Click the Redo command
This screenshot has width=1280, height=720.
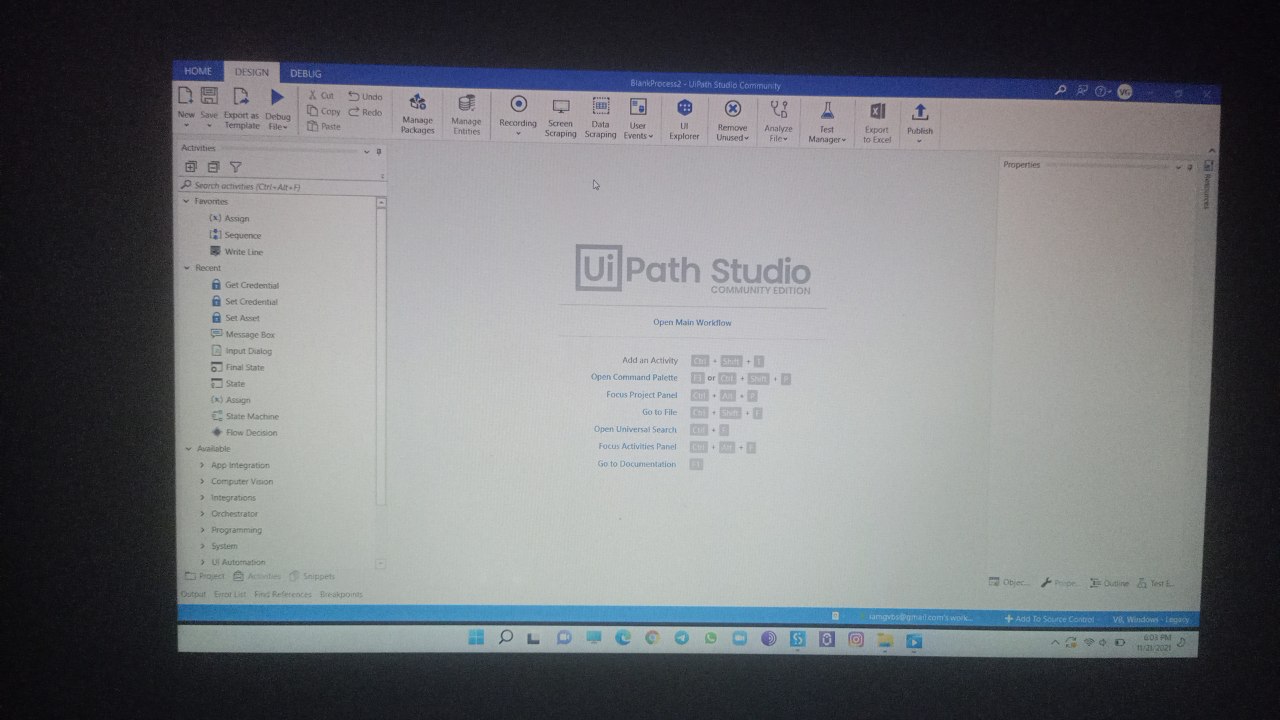tap(365, 112)
